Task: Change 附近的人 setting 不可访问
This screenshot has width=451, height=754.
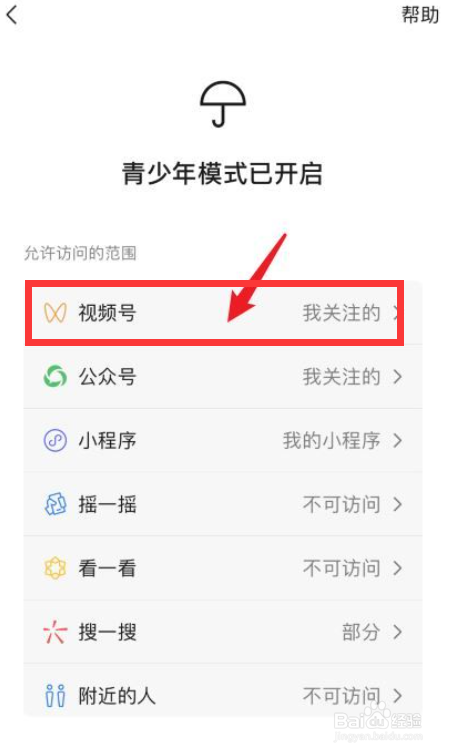Action: (341, 696)
